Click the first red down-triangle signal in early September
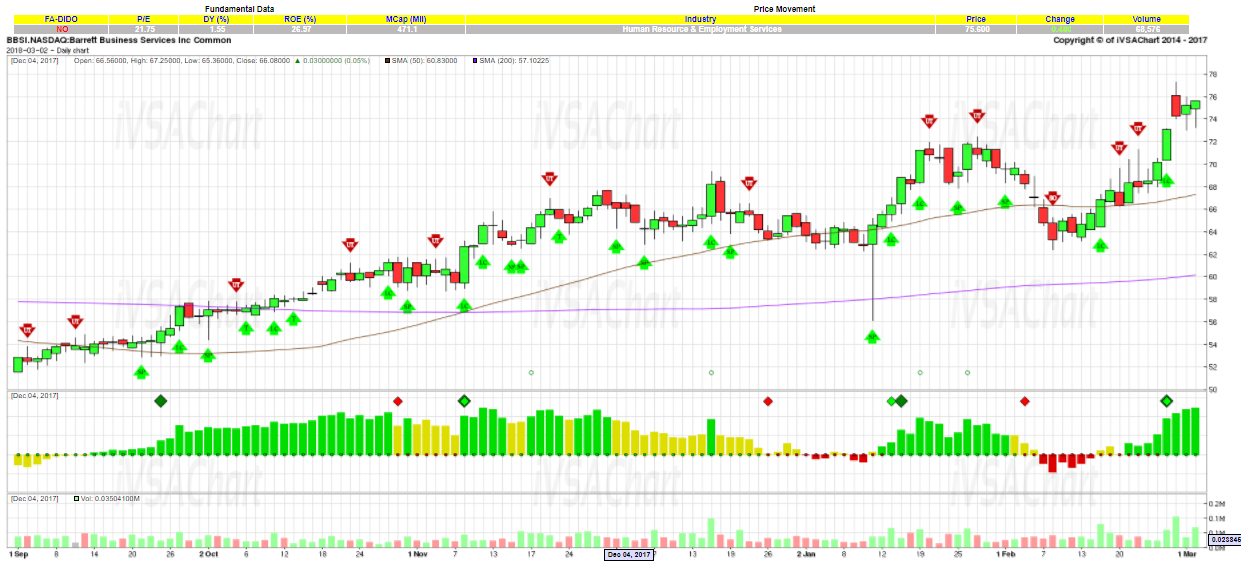 28,330
